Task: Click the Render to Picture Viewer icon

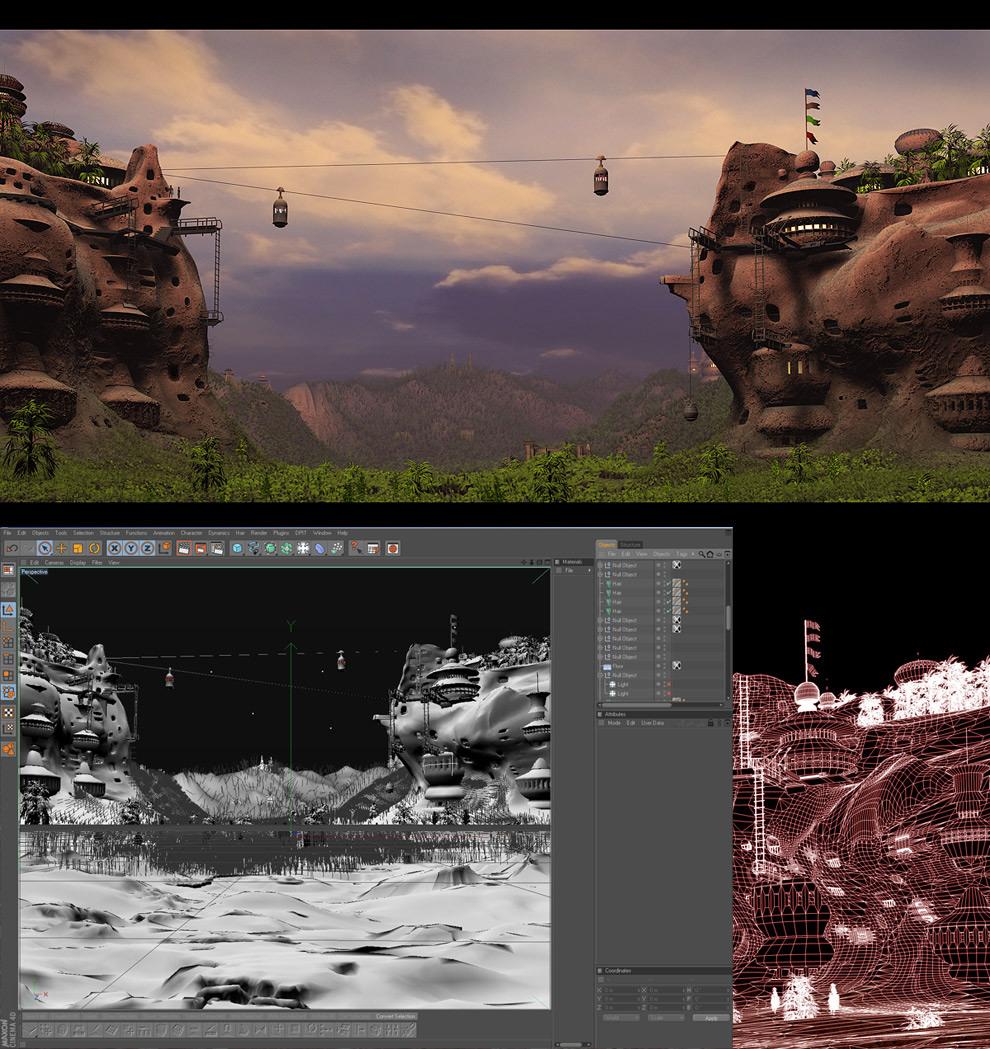Action: click(x=201, y=548)
